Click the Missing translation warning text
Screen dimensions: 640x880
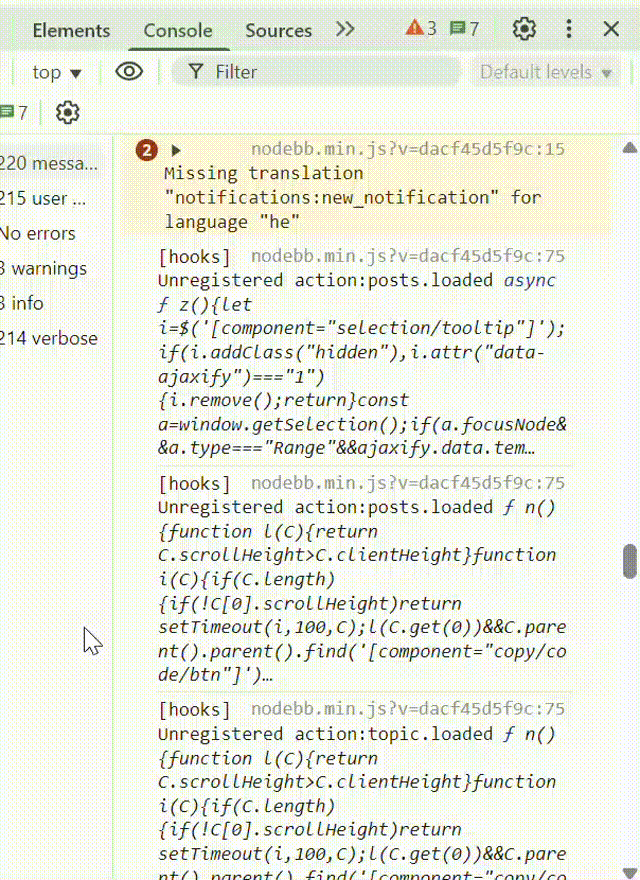353,198
